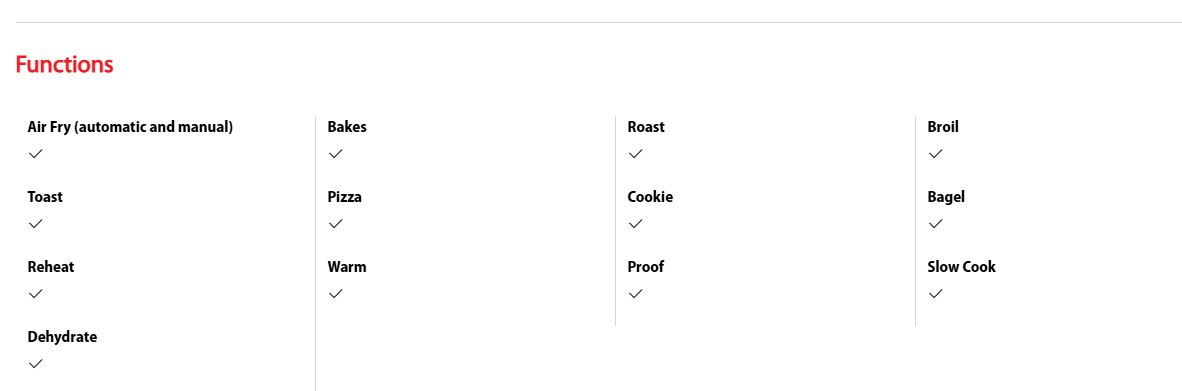Select the checkmark below Warm
This screenshot has width=1182, height=391.
pyautogui.click(x=335, y=294)
